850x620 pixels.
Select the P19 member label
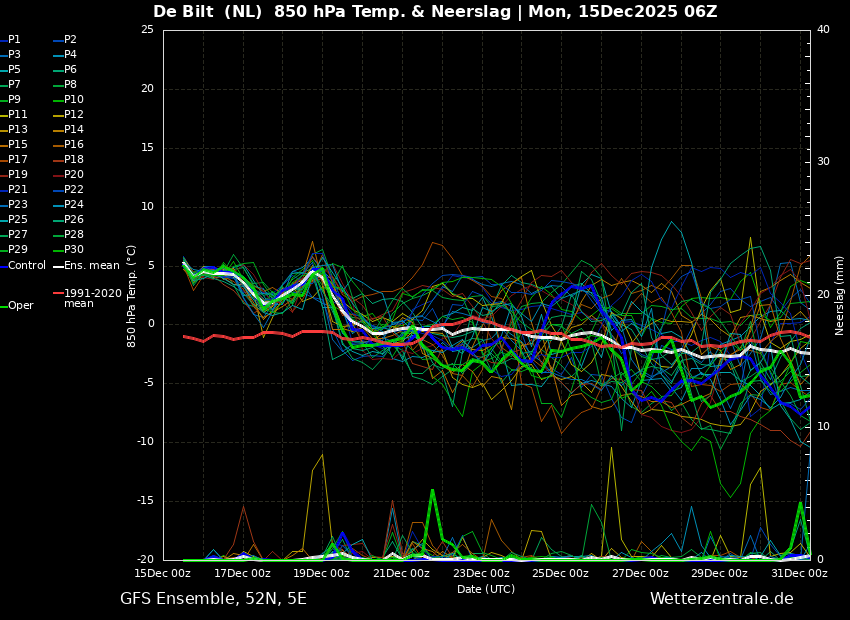(x=17, y=175)
